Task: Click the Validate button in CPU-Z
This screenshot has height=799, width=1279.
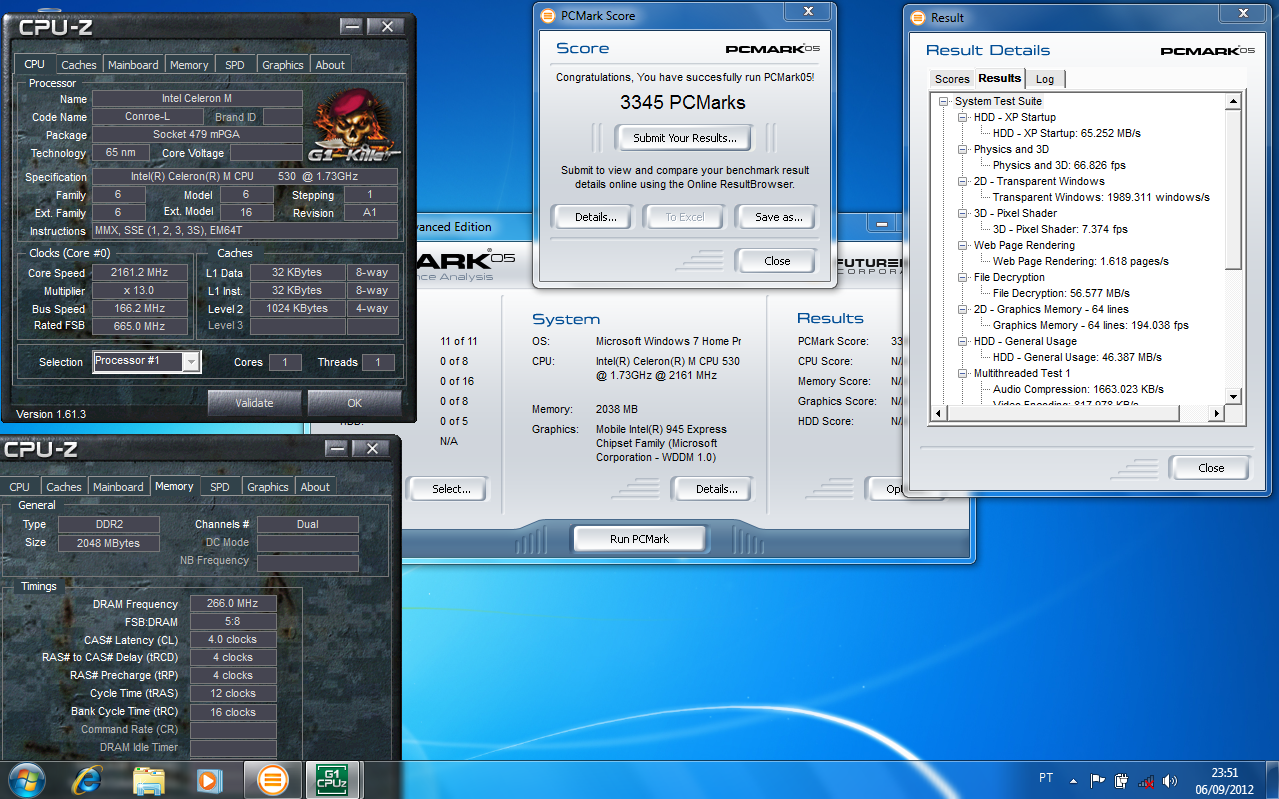Action: coord(254,403)
